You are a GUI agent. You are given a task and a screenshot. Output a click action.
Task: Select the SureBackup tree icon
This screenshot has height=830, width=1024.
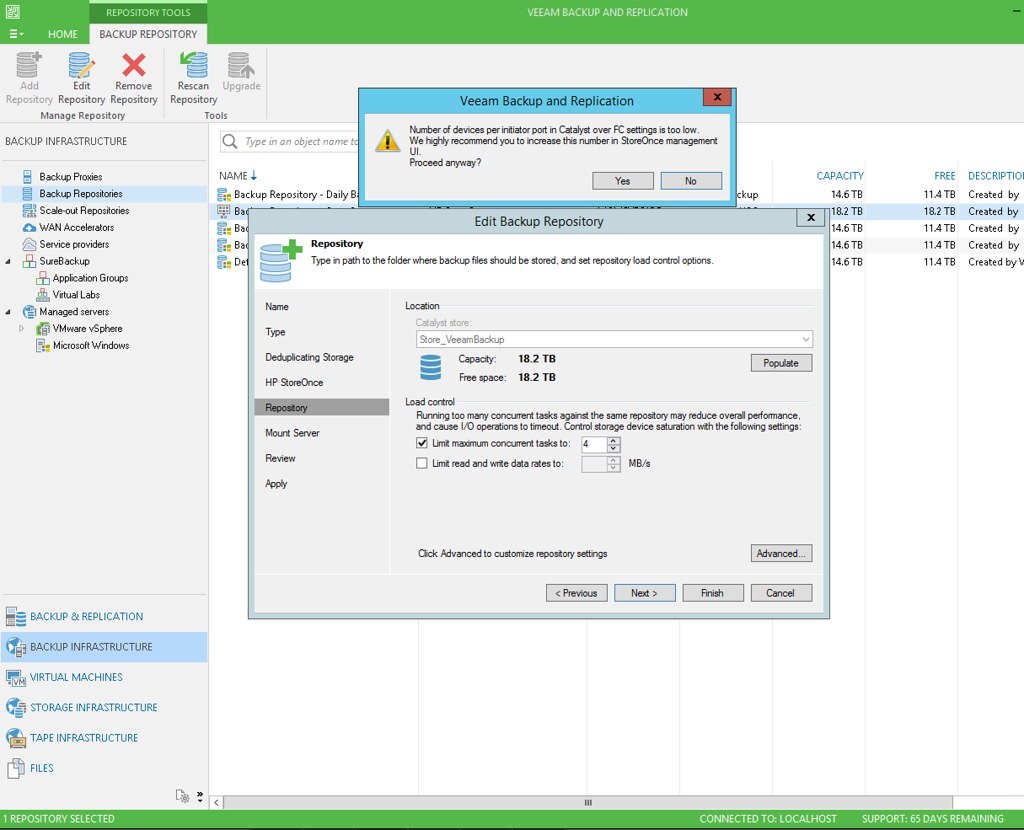tap(29, 261)
